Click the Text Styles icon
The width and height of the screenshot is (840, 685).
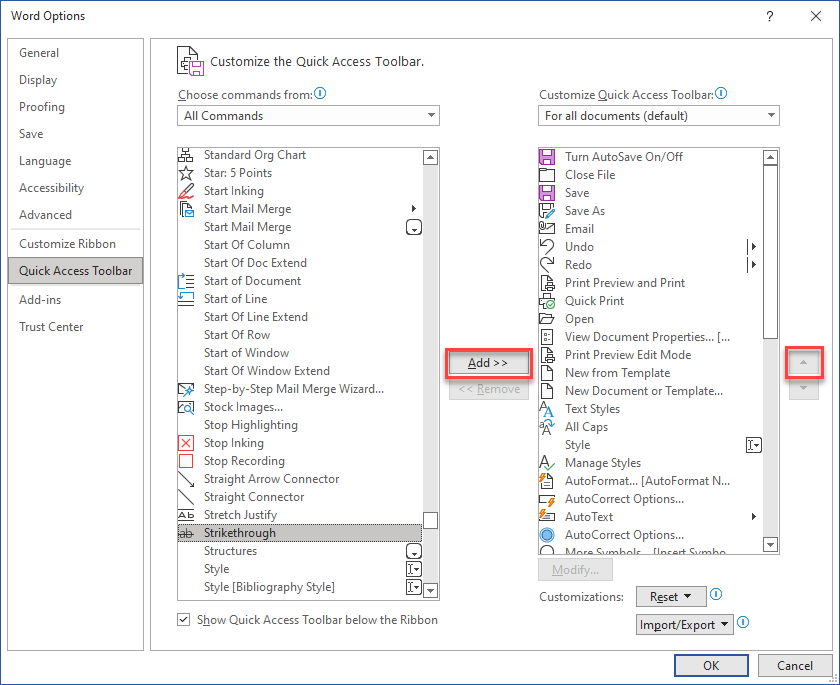pos(547,409)
